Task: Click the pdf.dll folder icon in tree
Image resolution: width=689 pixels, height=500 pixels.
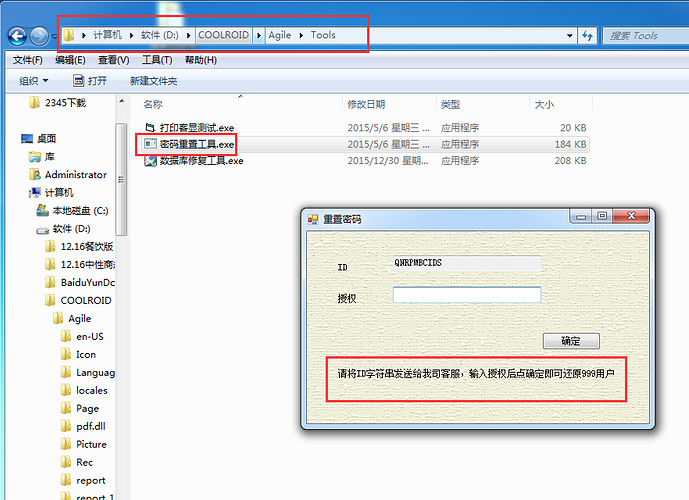Action: tap(66, 426)
